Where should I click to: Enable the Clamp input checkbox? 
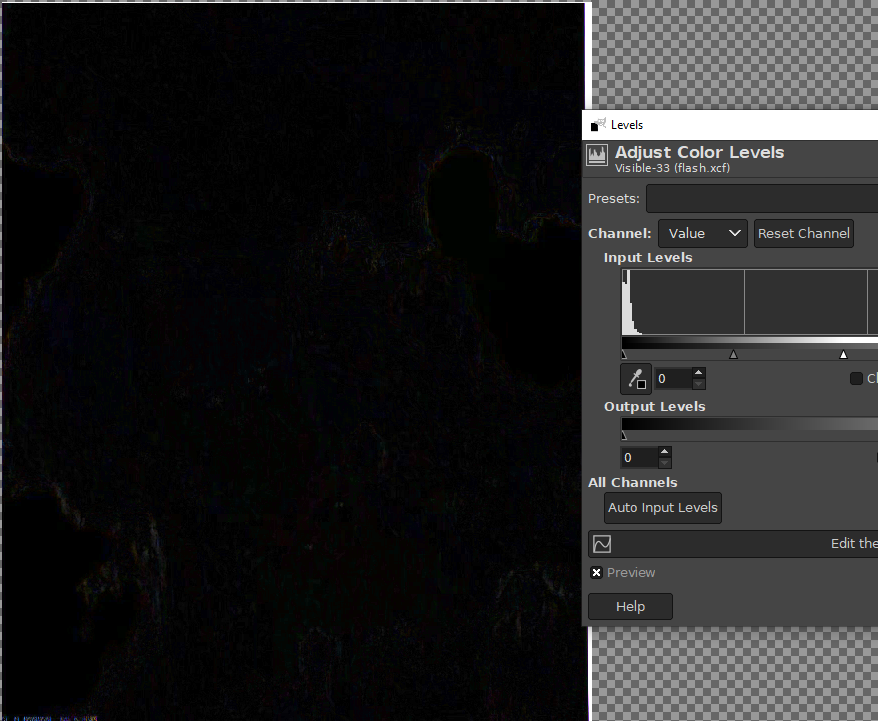point(856,379)
